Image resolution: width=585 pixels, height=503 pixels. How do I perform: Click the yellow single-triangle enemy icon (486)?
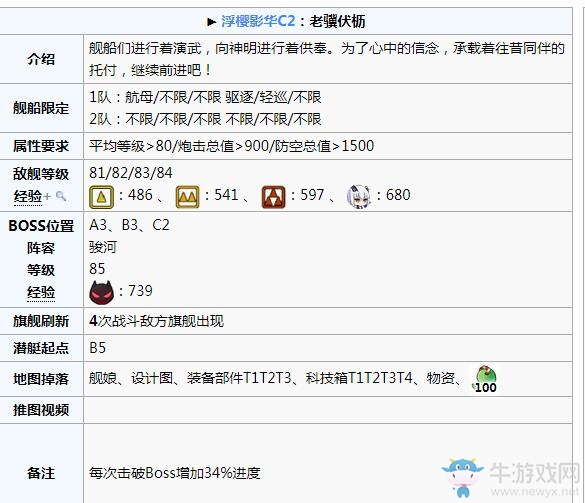(x=101, y=197)
